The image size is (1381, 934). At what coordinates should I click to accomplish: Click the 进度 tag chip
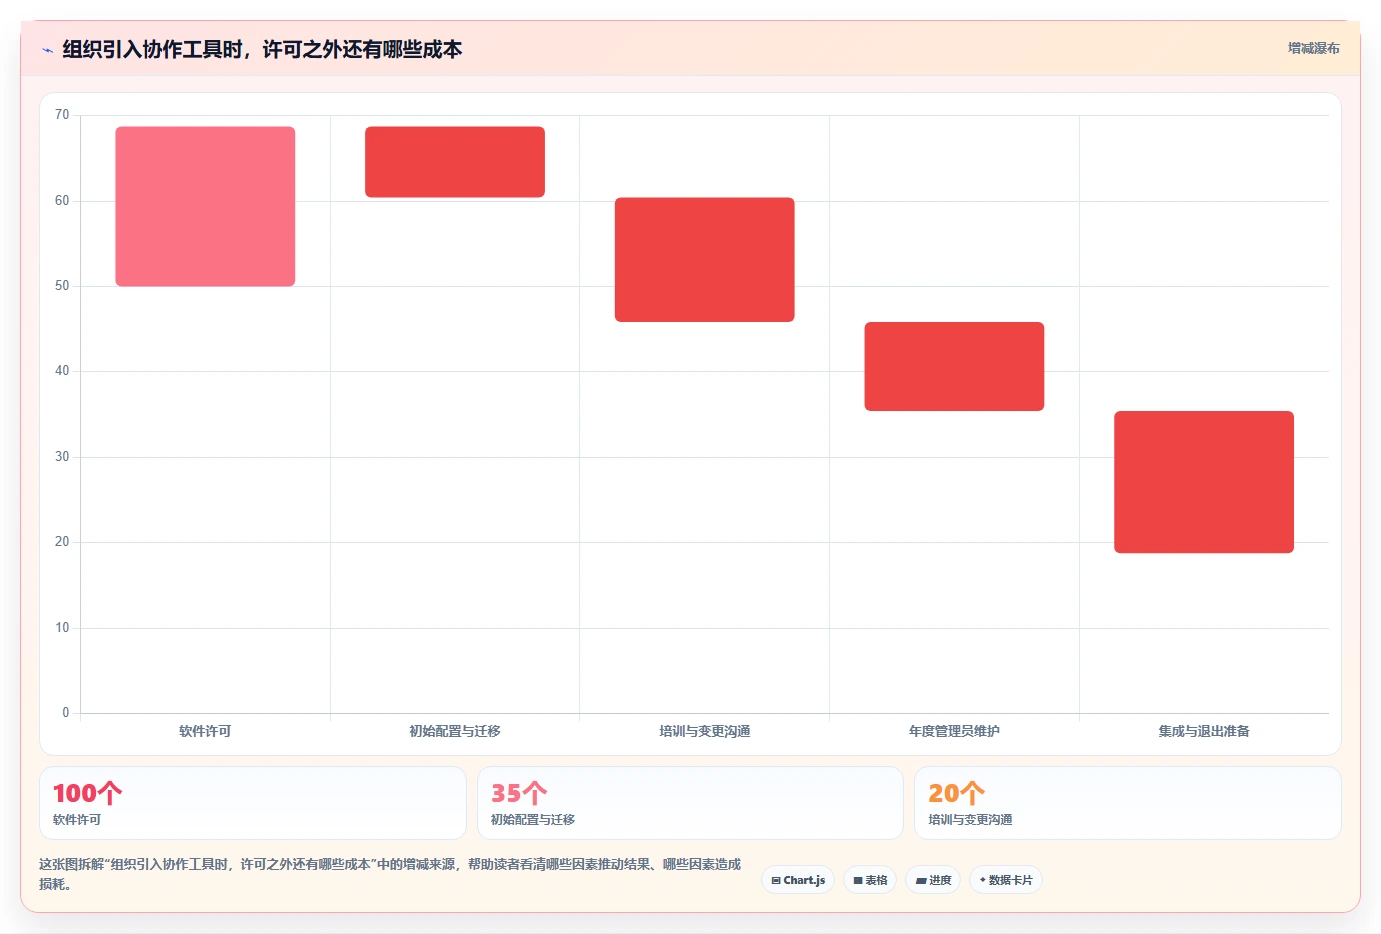pyautogui.click(x=933, y=880)
